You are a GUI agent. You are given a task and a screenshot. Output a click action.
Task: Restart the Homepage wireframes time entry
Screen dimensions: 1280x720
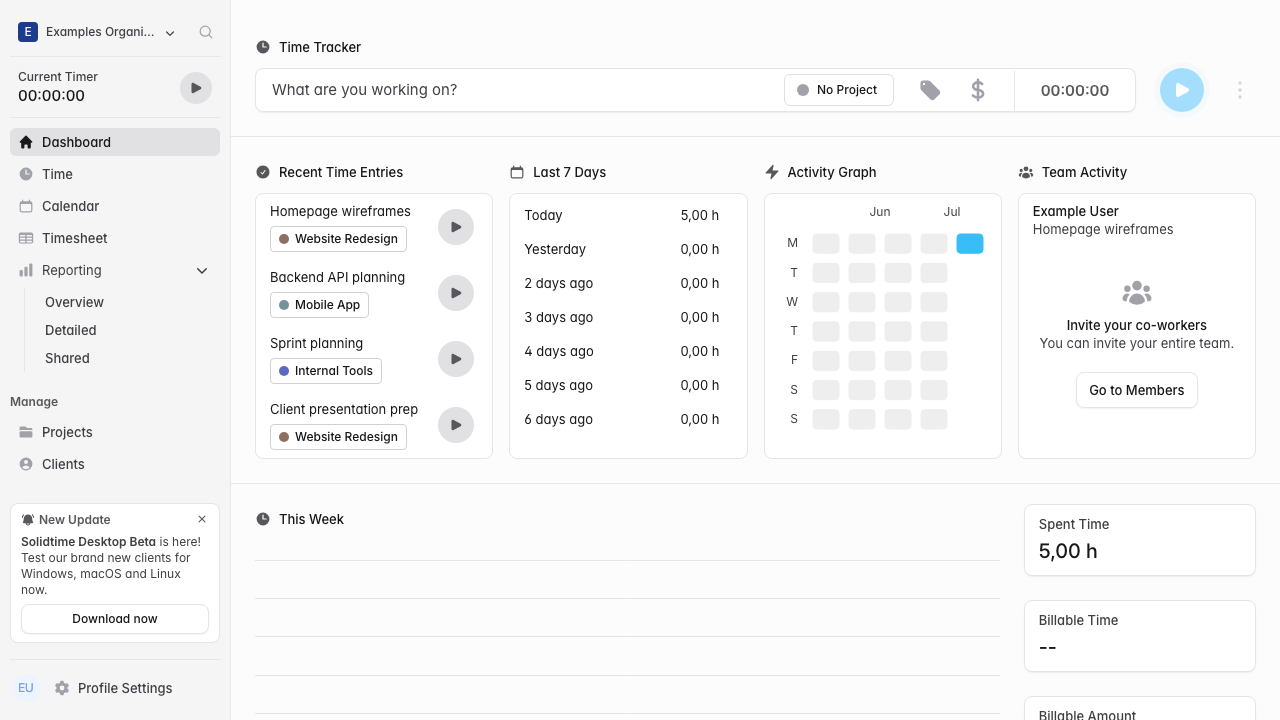(x=456, y=227)
